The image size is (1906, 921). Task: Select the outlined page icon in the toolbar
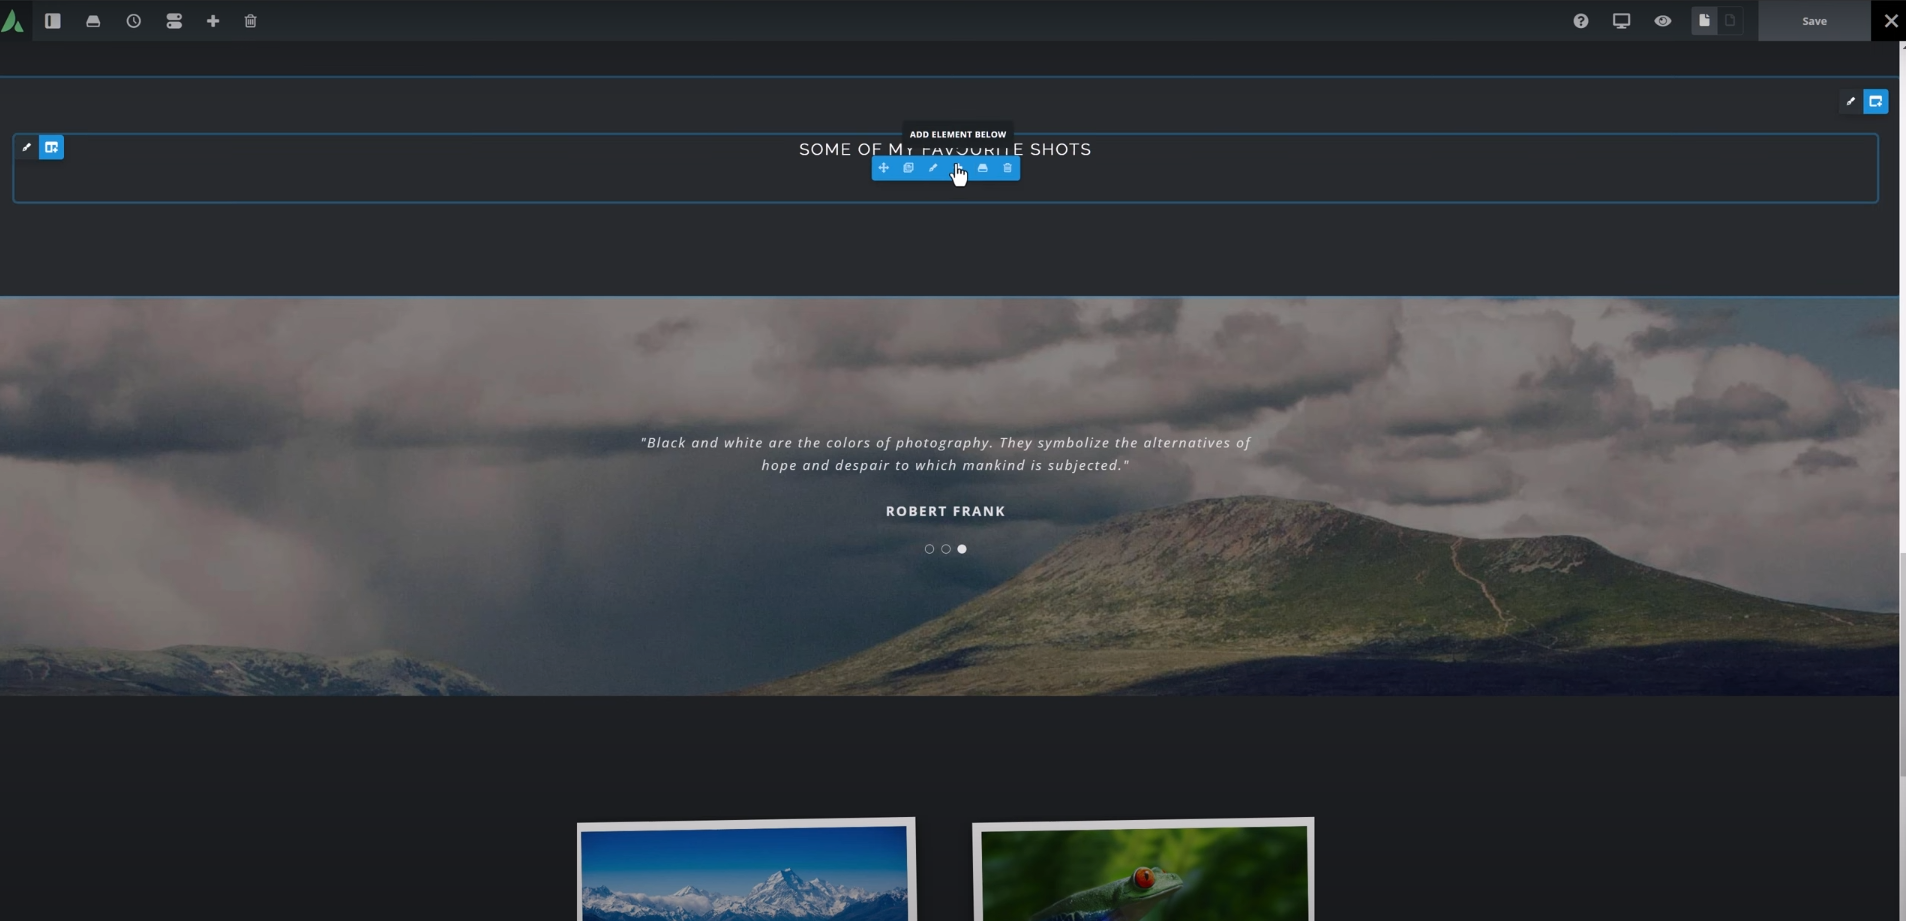(x=1730, y=21)
